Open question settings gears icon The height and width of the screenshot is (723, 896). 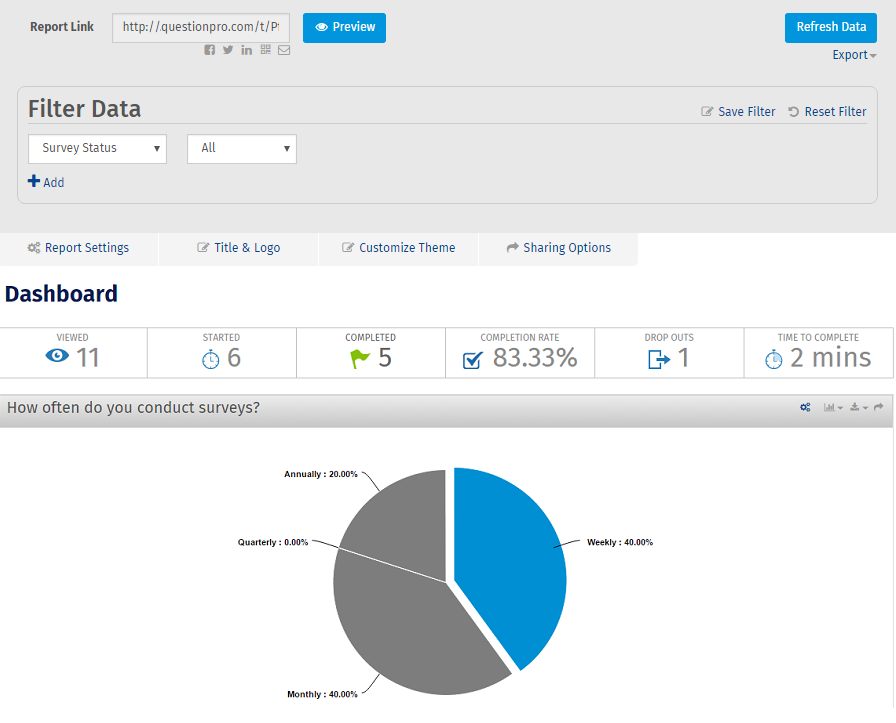click(805, 408)
